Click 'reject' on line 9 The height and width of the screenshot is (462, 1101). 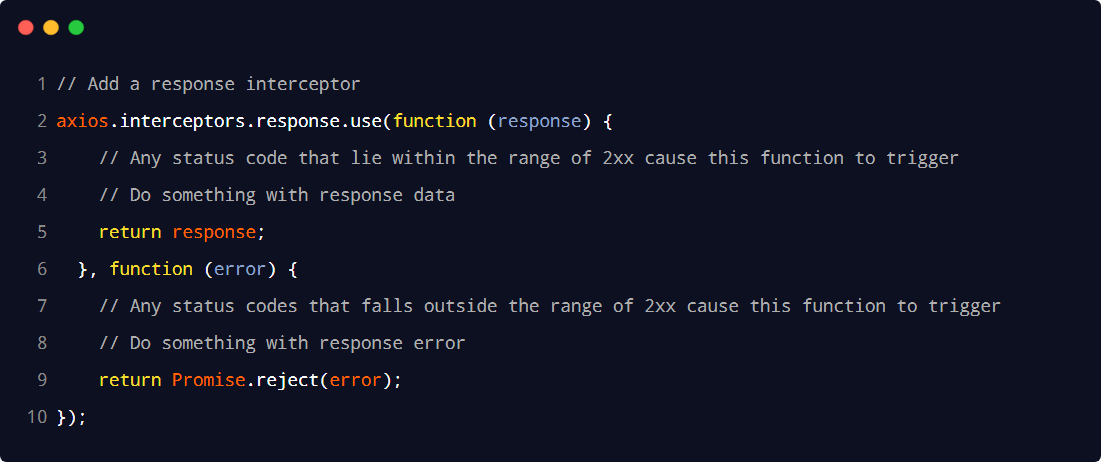click(x=288, y=381)
